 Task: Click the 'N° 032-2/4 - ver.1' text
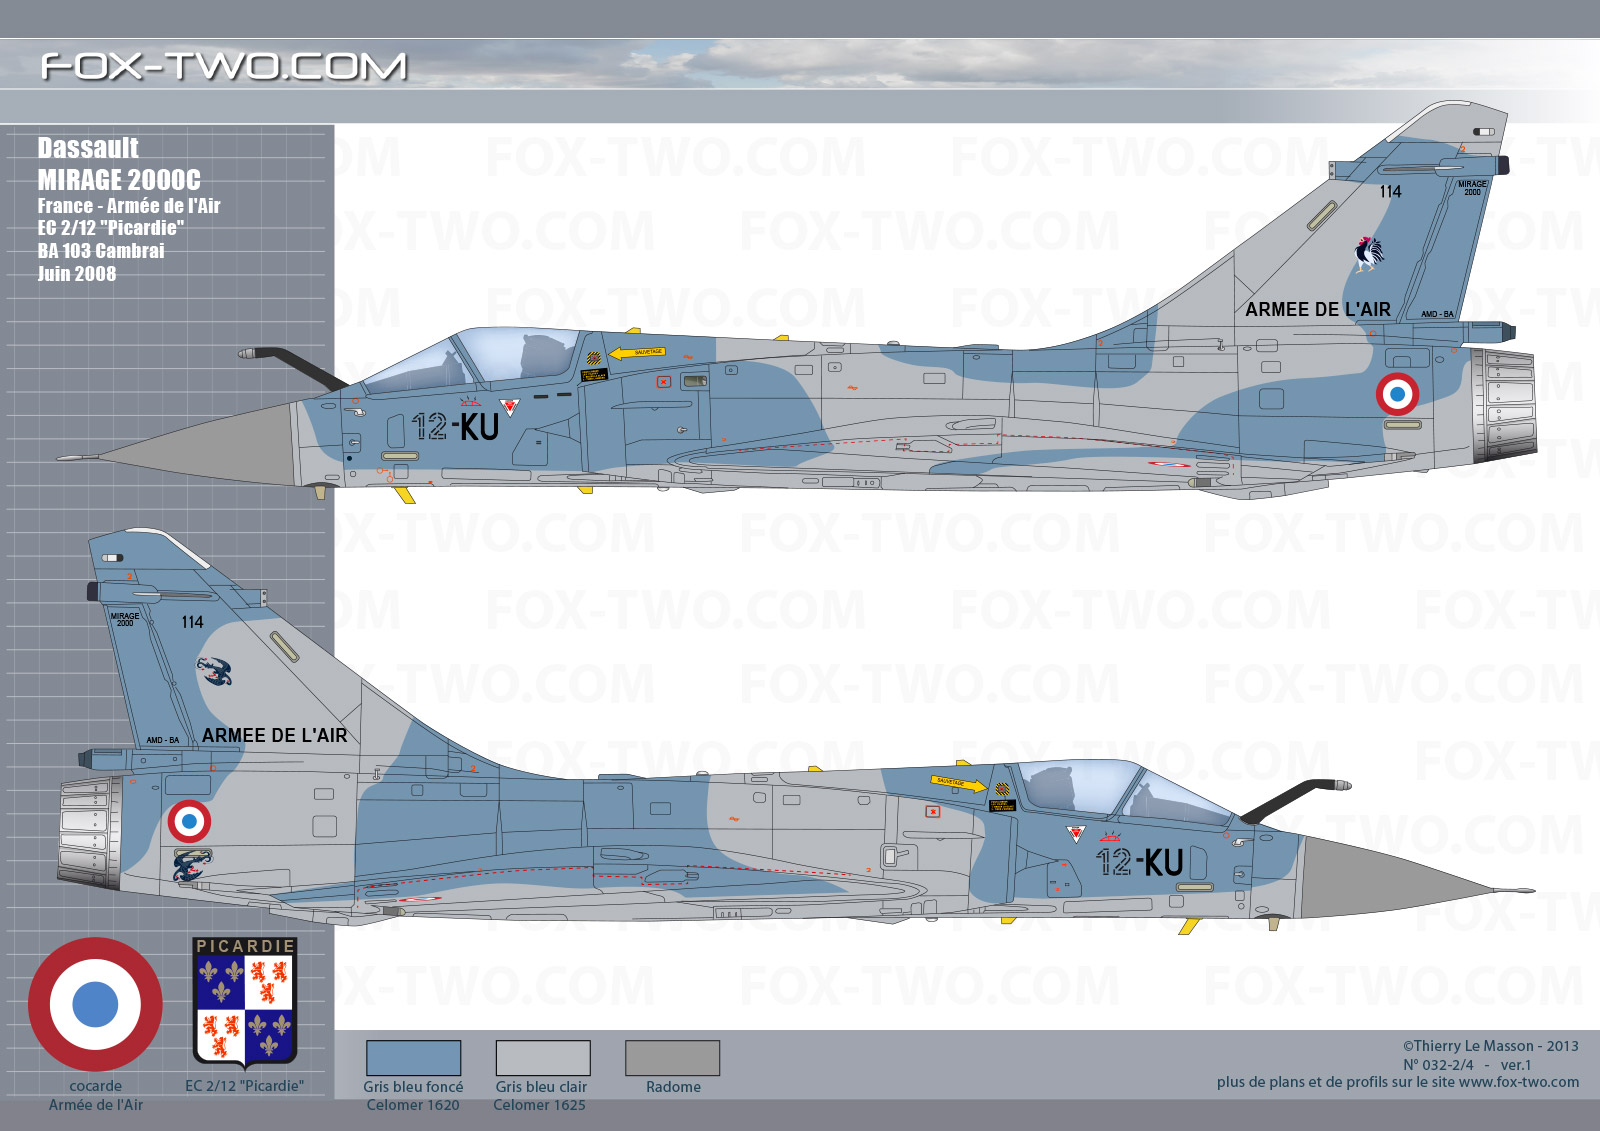pyautogui.click(x=1467, y=1065)
